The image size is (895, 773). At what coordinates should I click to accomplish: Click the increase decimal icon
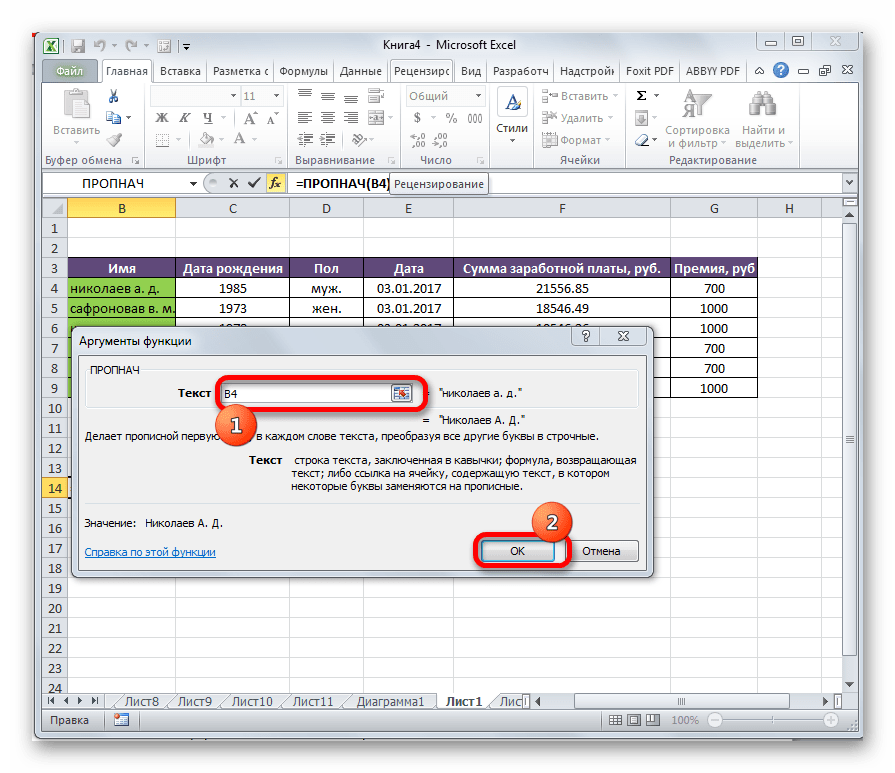(417, 140)
